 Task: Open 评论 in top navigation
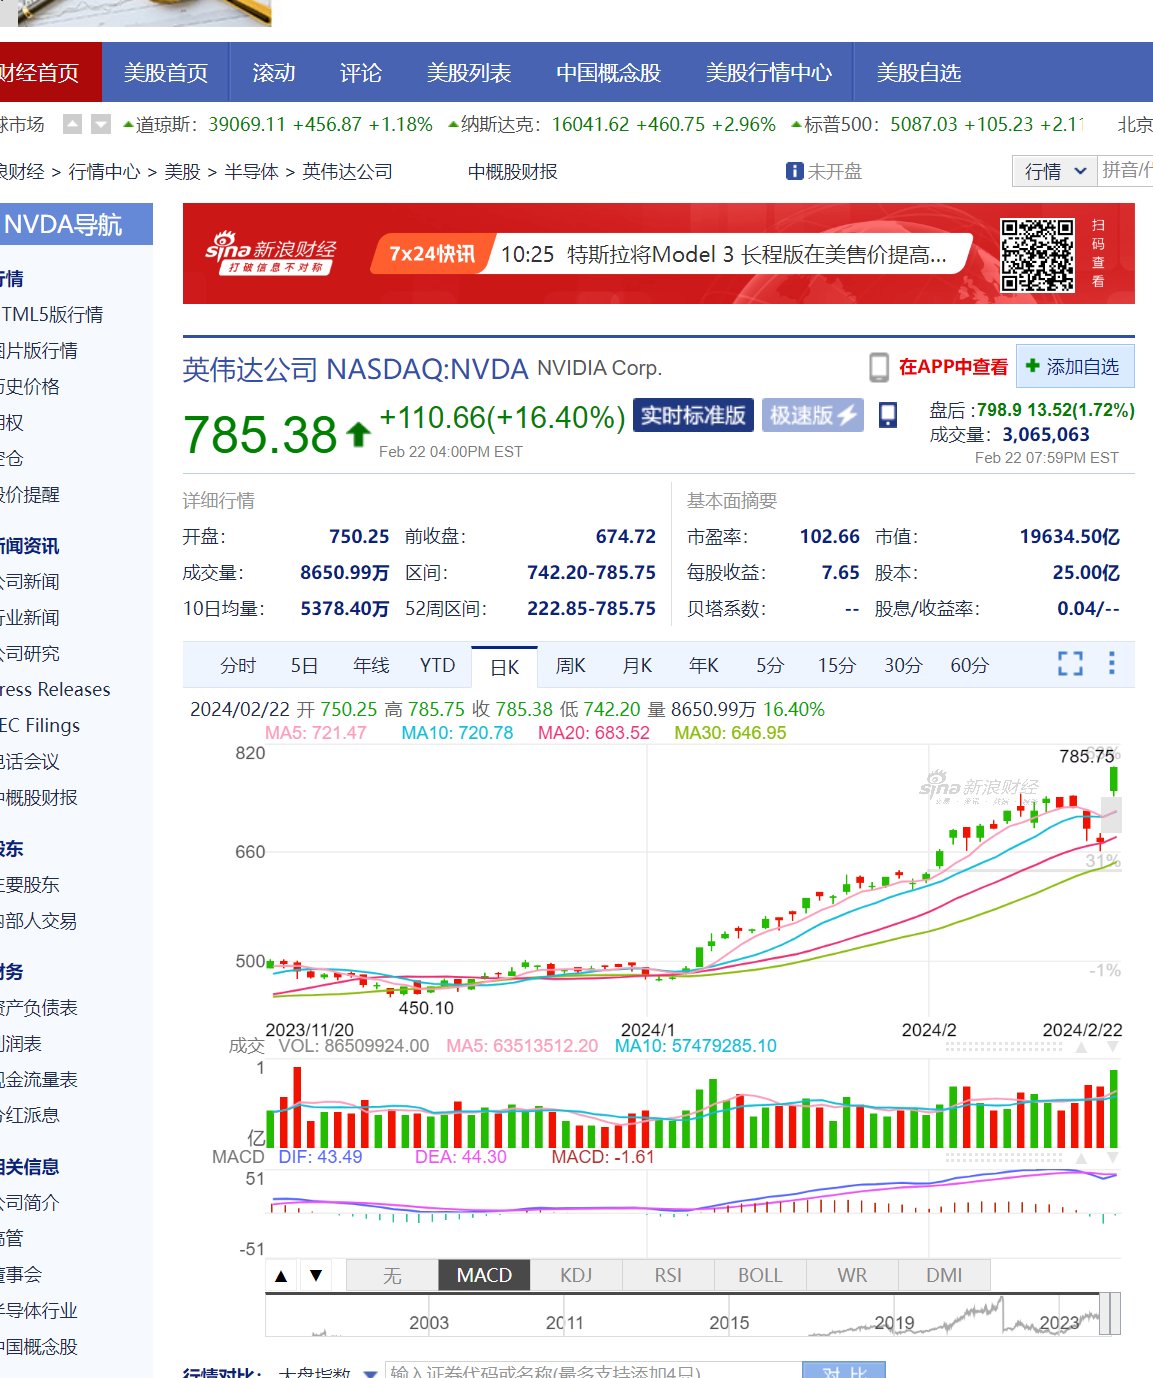click(x=360, y=72)
